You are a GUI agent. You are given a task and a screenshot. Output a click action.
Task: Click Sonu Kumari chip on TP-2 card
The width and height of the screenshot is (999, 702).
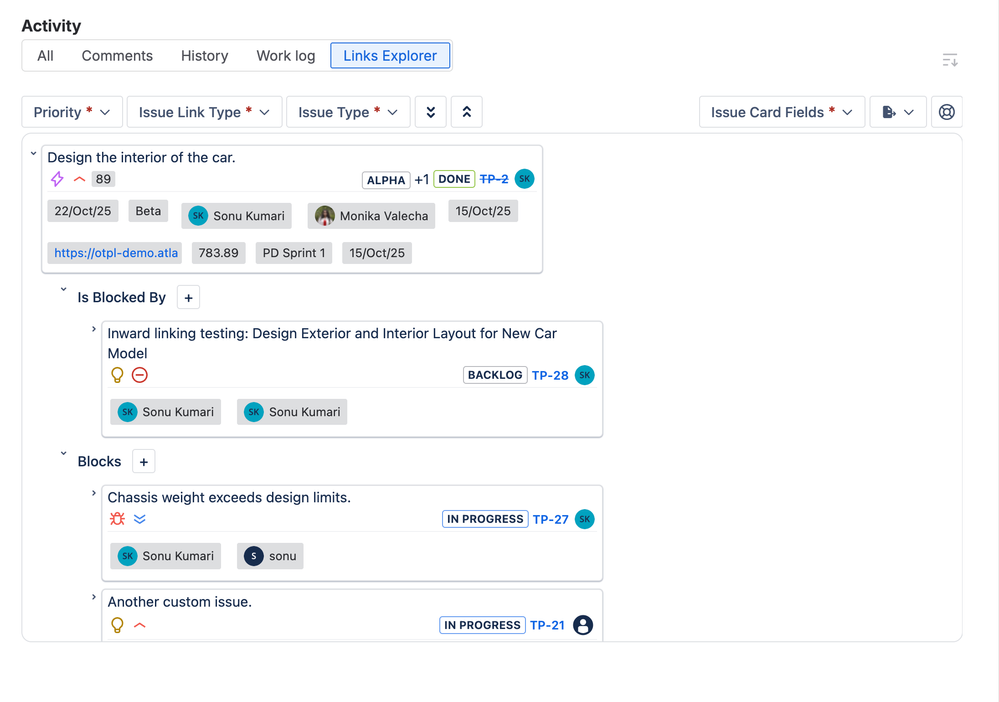236,216
